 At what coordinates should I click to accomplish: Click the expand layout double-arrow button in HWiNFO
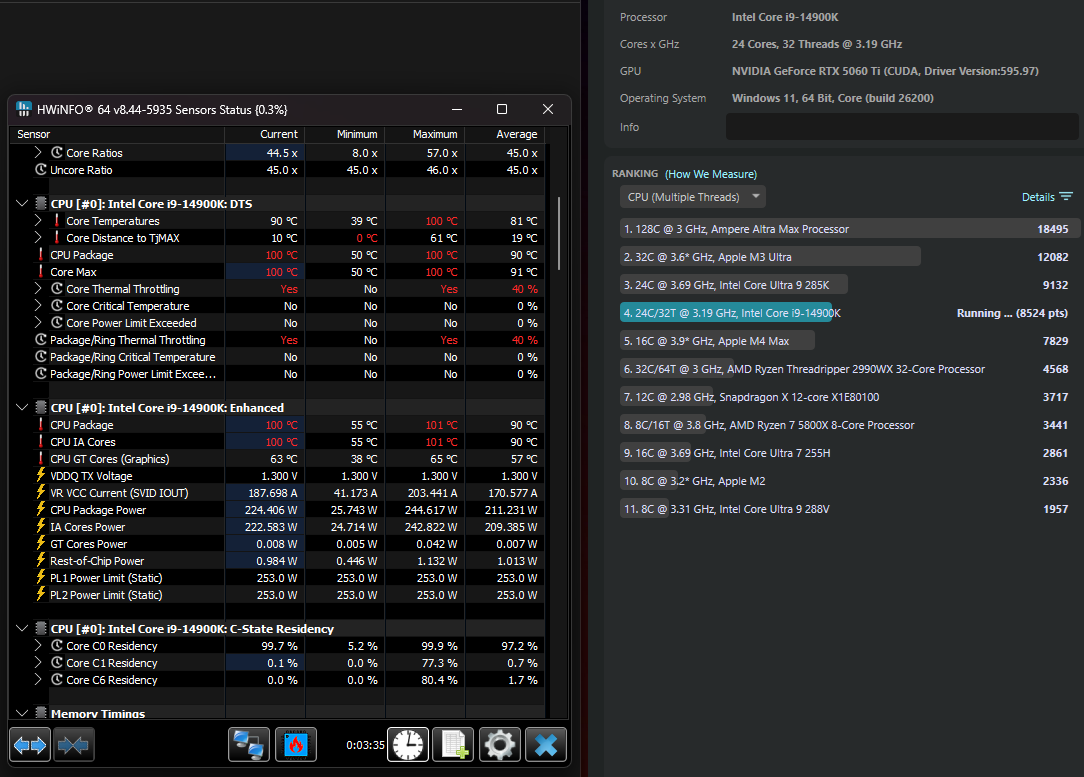coord(30,745)
